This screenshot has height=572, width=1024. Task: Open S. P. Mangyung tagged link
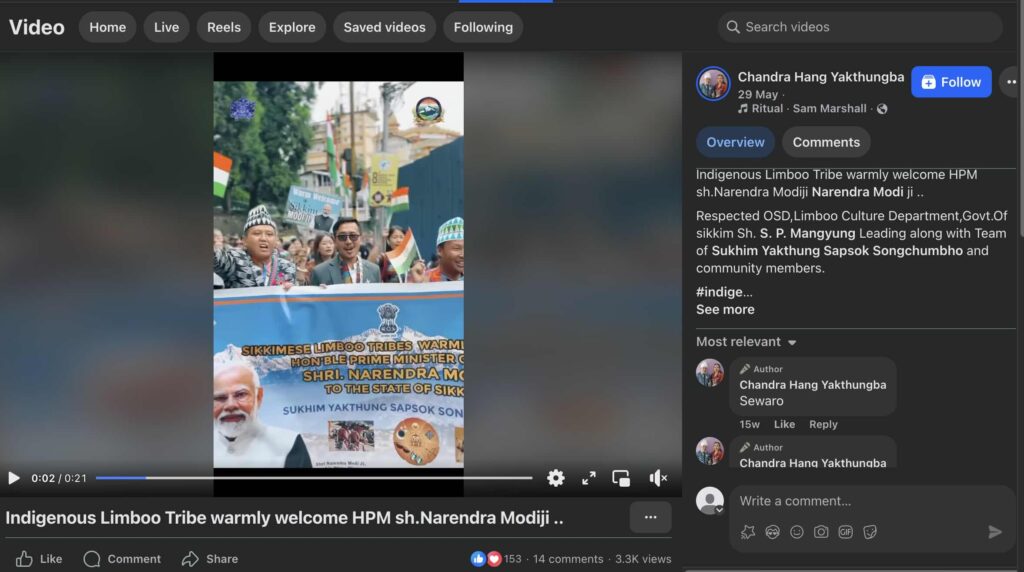click(x=807, y=233)
